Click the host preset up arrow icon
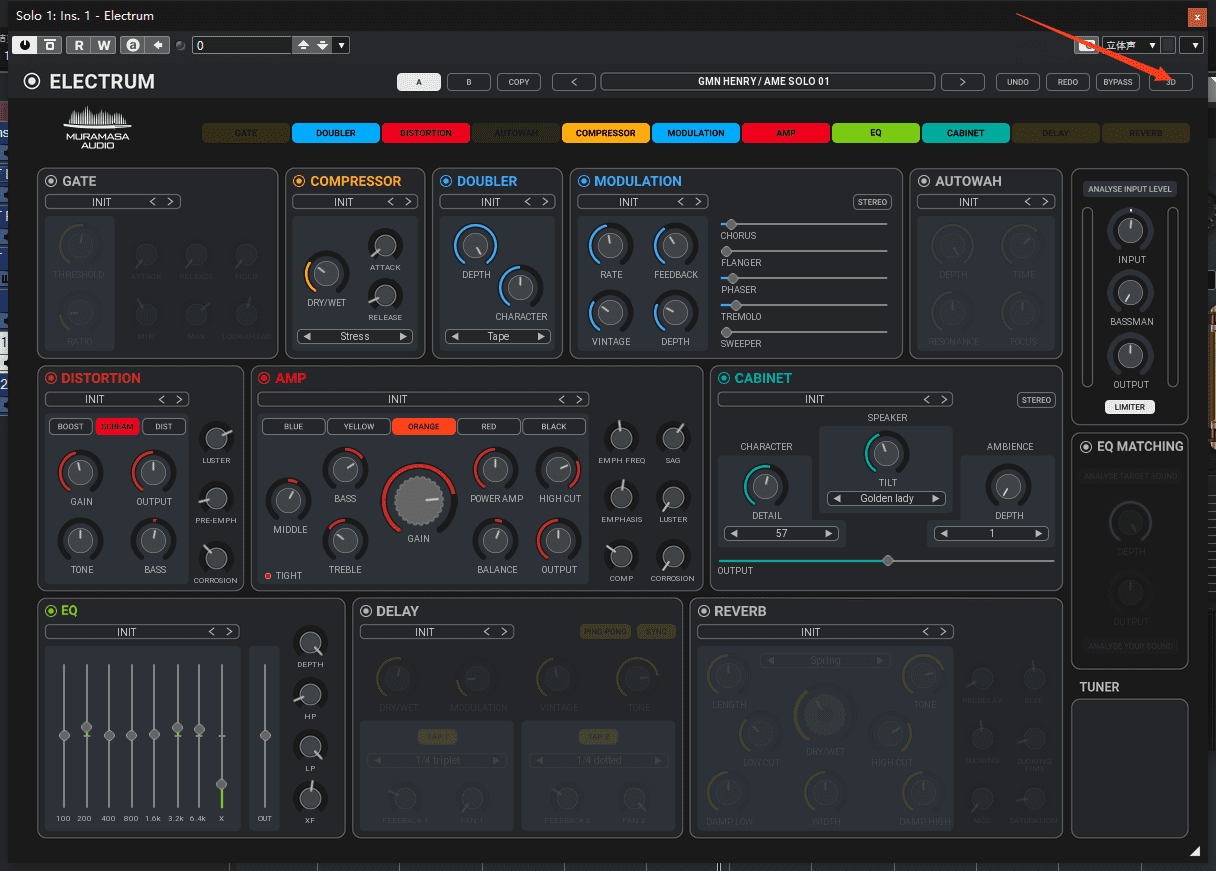This screenshot has width=1216, height=871. click(303, 45)
